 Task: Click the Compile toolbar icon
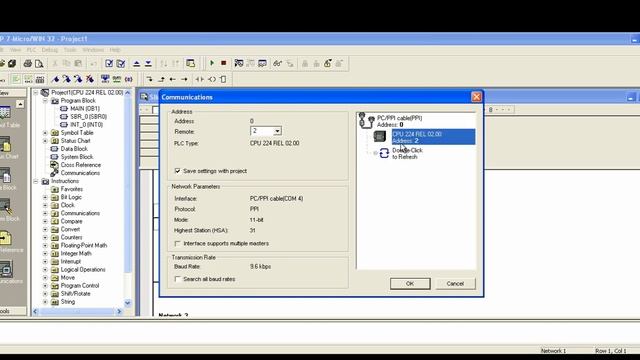point(109,63)
